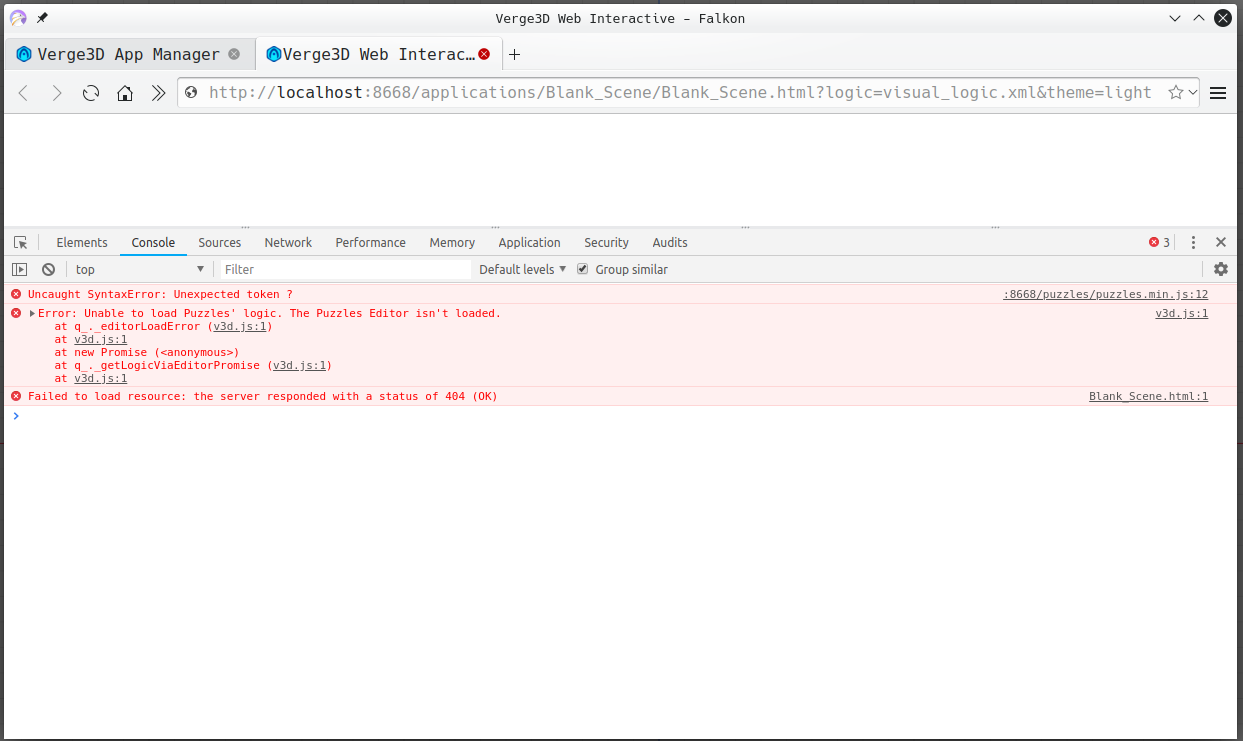Close the DevTools panel
This screenshot has width=1243, height=741.
point(1221,242)
